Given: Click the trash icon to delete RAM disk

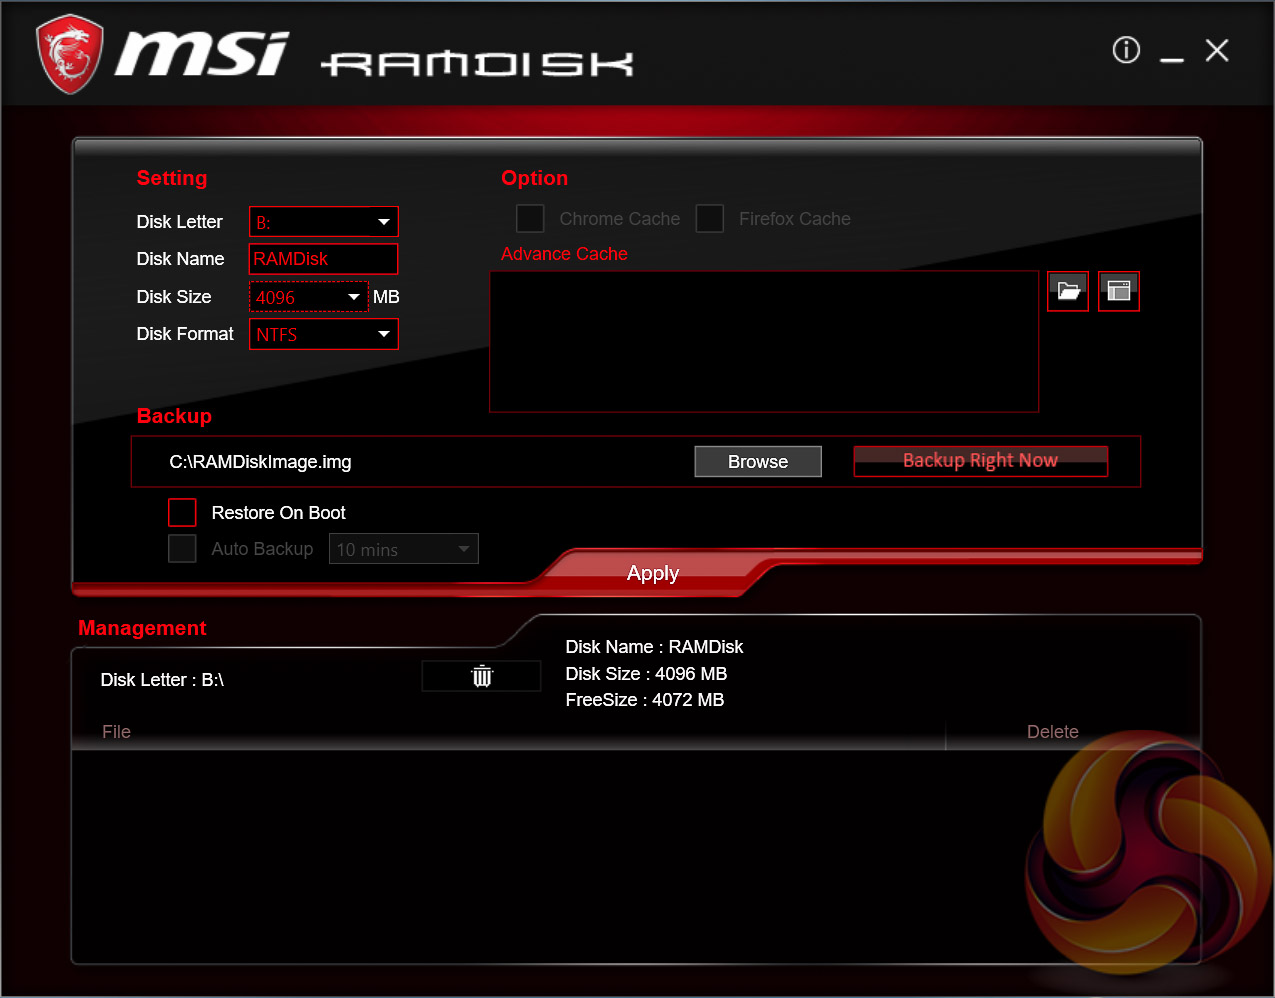Looking at the screenshot, I should click(482, 677).
